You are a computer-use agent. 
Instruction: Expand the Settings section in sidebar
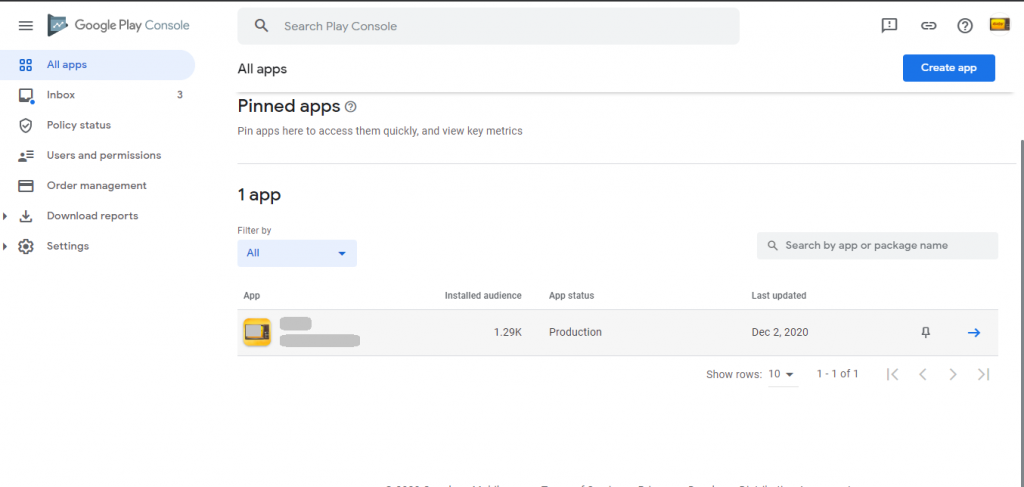[7, 246]
